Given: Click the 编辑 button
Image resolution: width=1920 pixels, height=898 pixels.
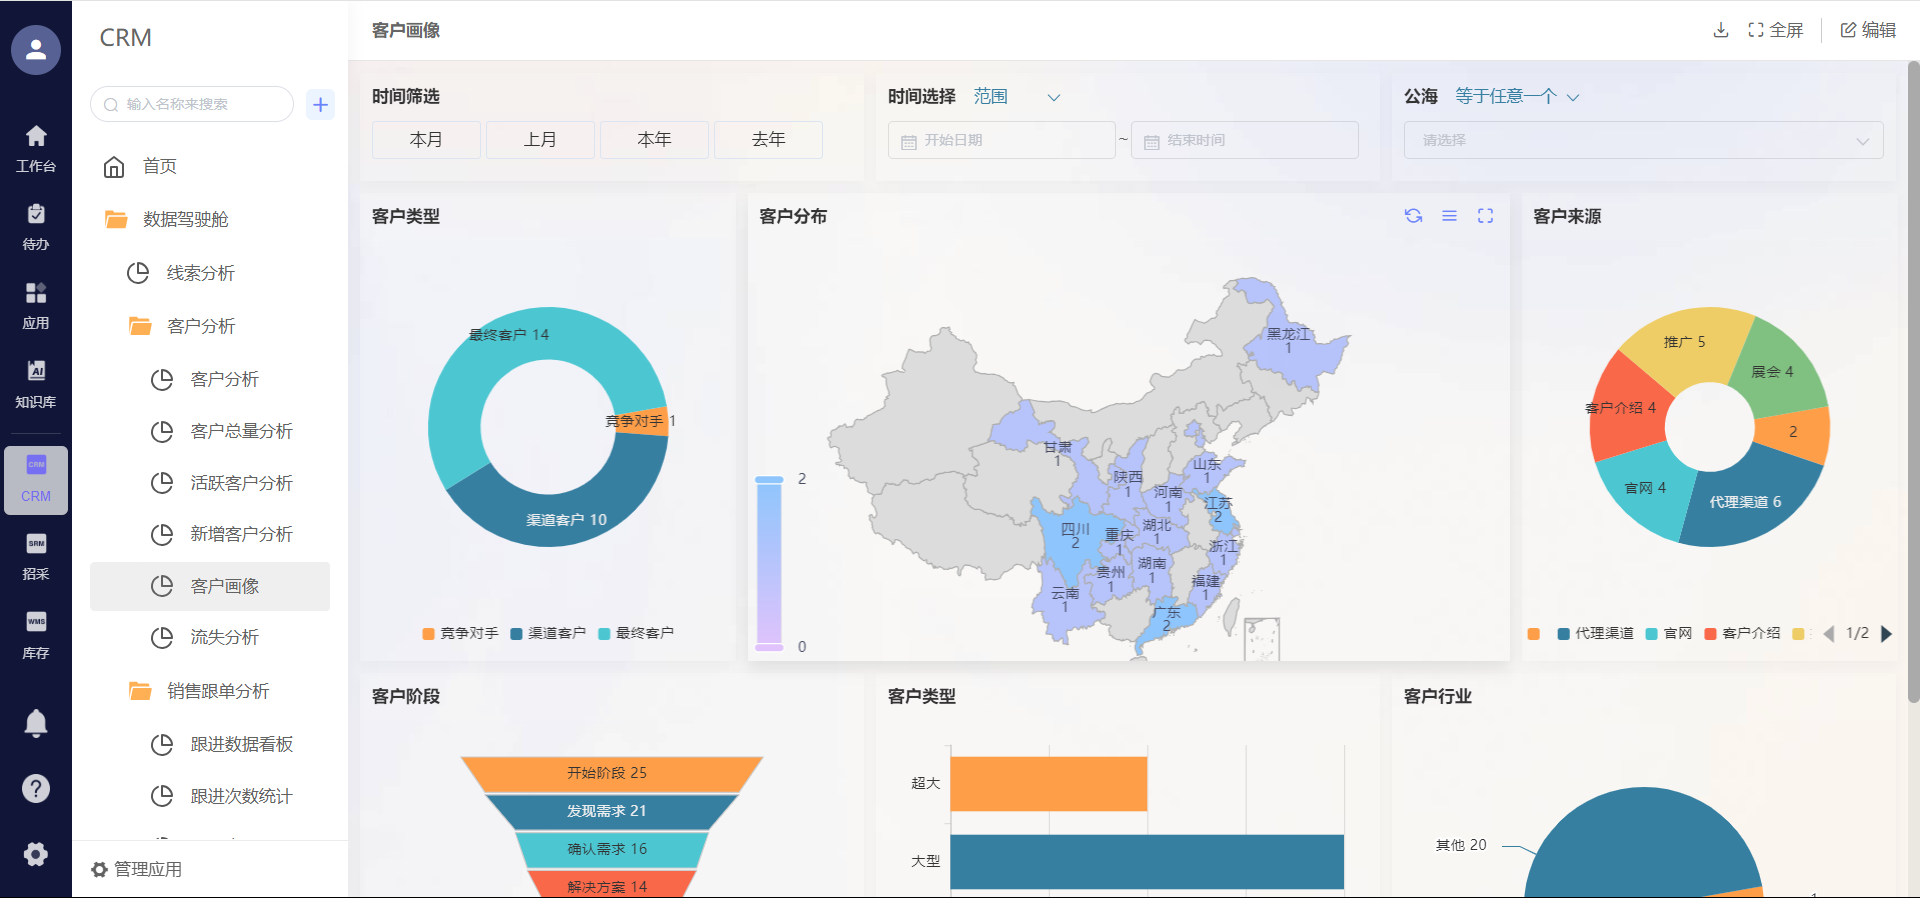Looking at the screenshot, I should point(1868,30).
